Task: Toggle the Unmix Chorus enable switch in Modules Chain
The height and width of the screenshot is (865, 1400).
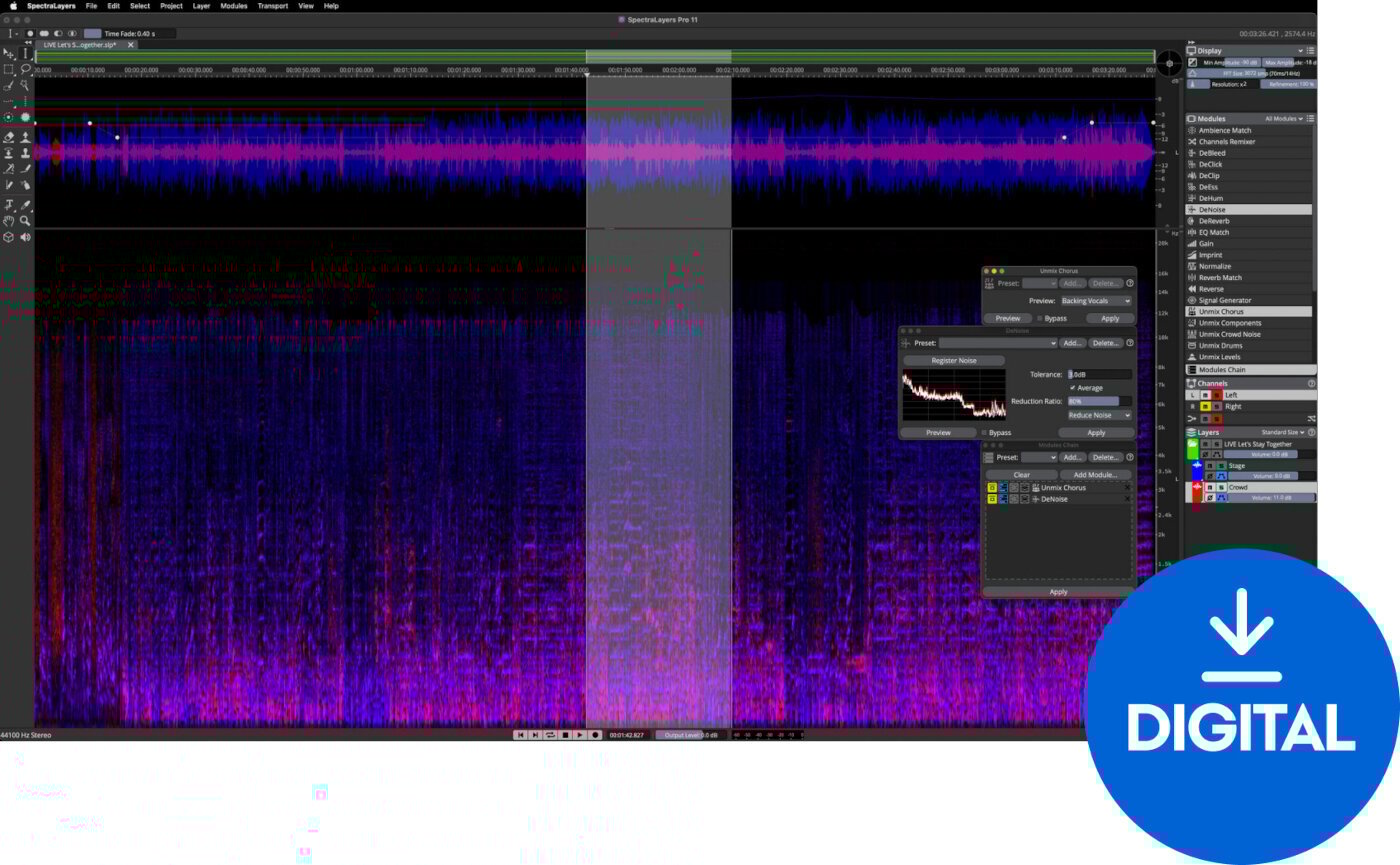Action: pyautogui.click(x=991, y=487)
